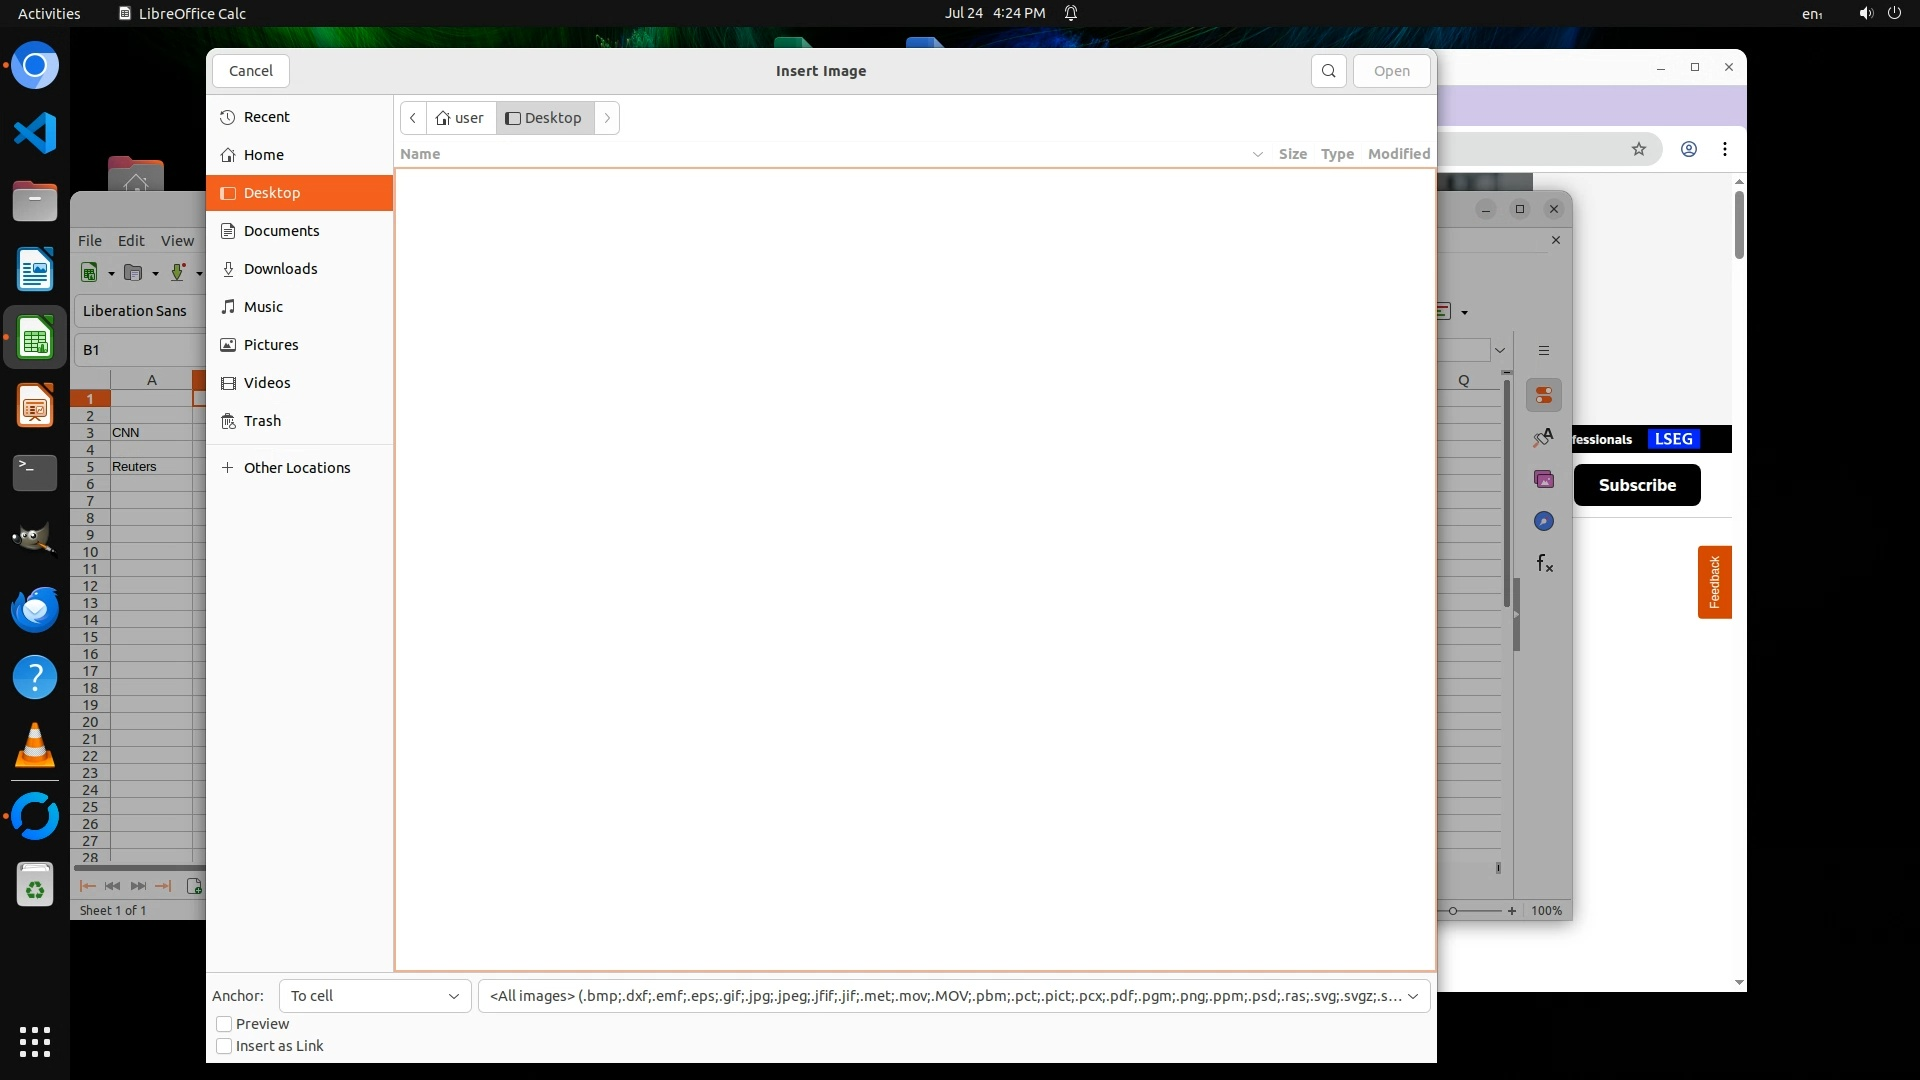Click the search icon in Insert Image dialog

(1328, 71)
